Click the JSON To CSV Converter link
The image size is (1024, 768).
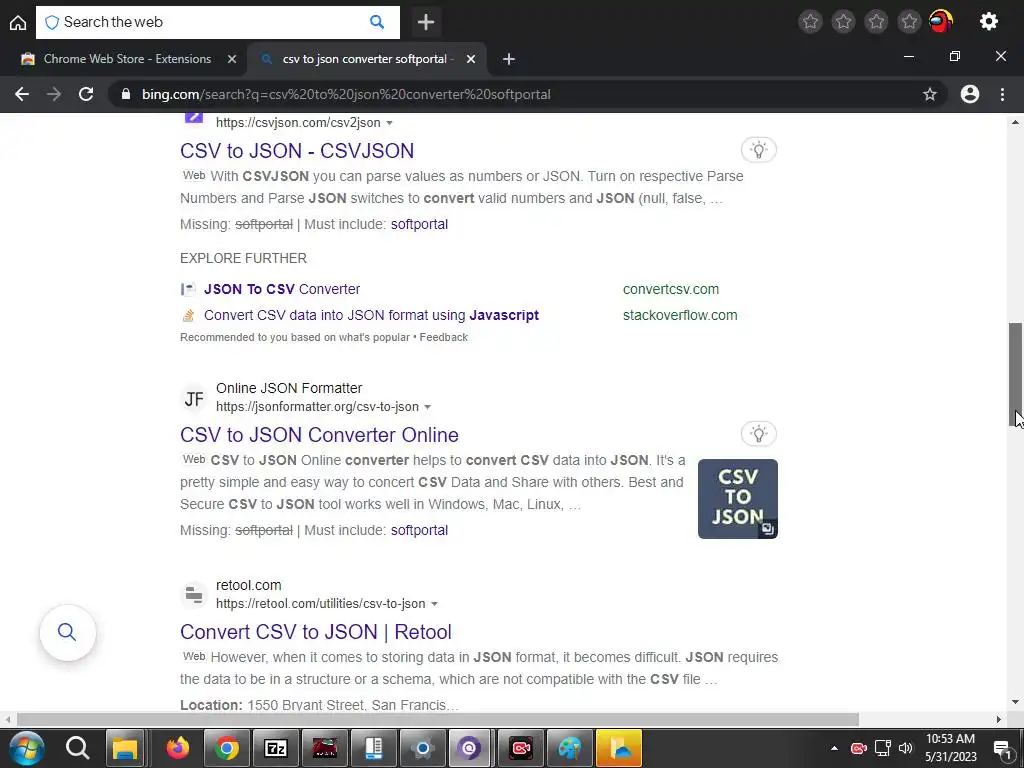pos(282,289)
